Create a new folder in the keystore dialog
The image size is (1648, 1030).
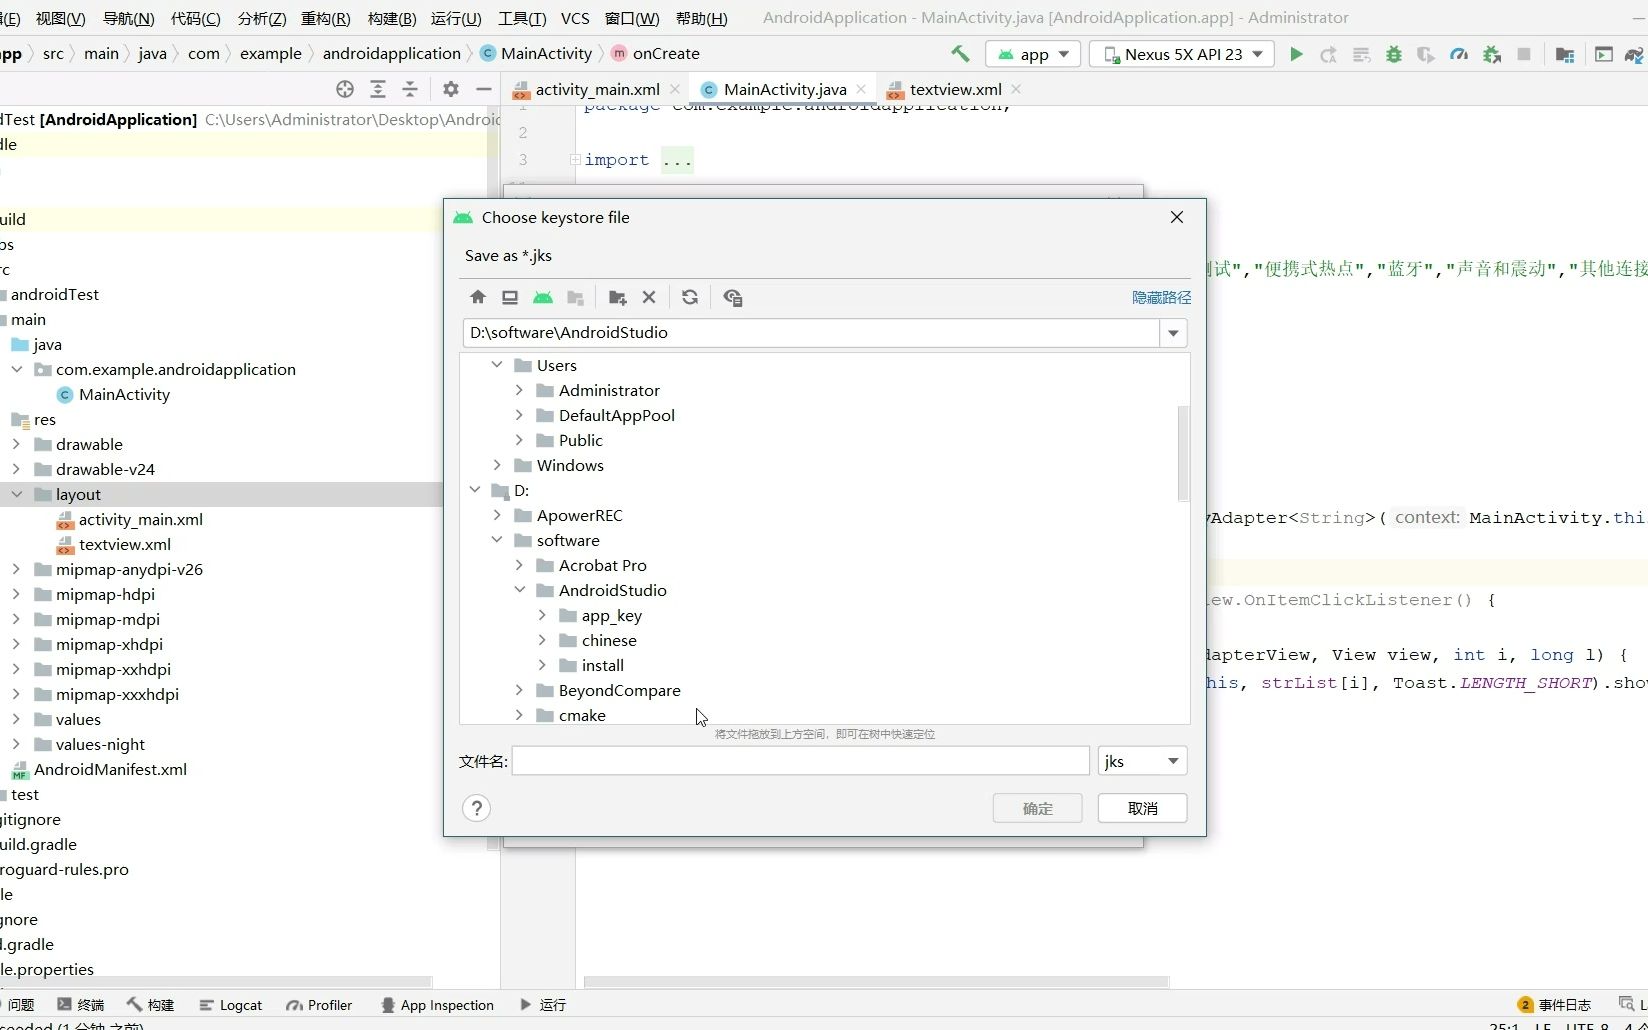click(x=617, y=297)
